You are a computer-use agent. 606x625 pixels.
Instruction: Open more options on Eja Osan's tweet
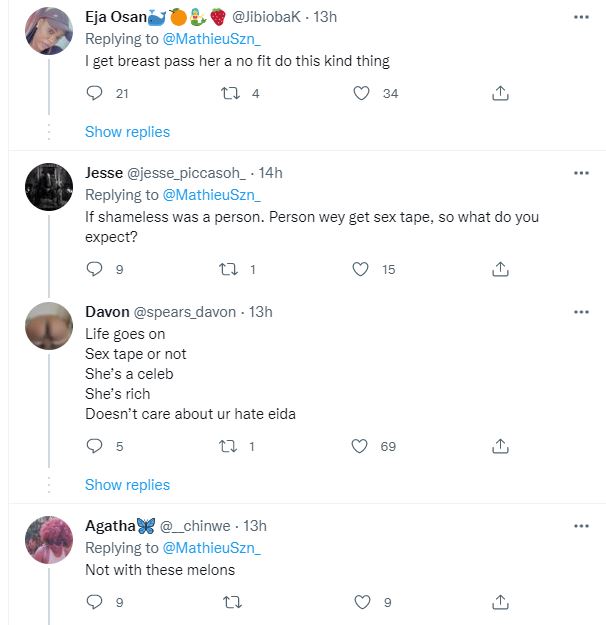(581, 18)
